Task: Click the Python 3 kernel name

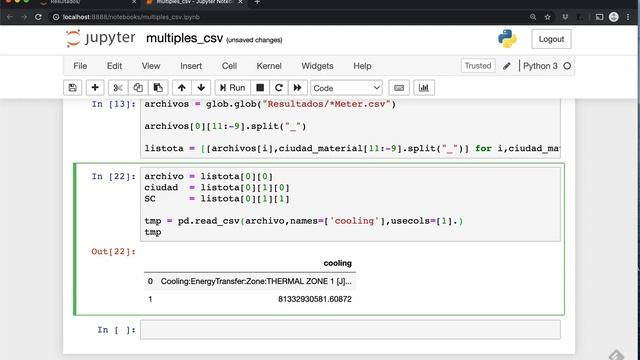Action: [x=540, y=66]
